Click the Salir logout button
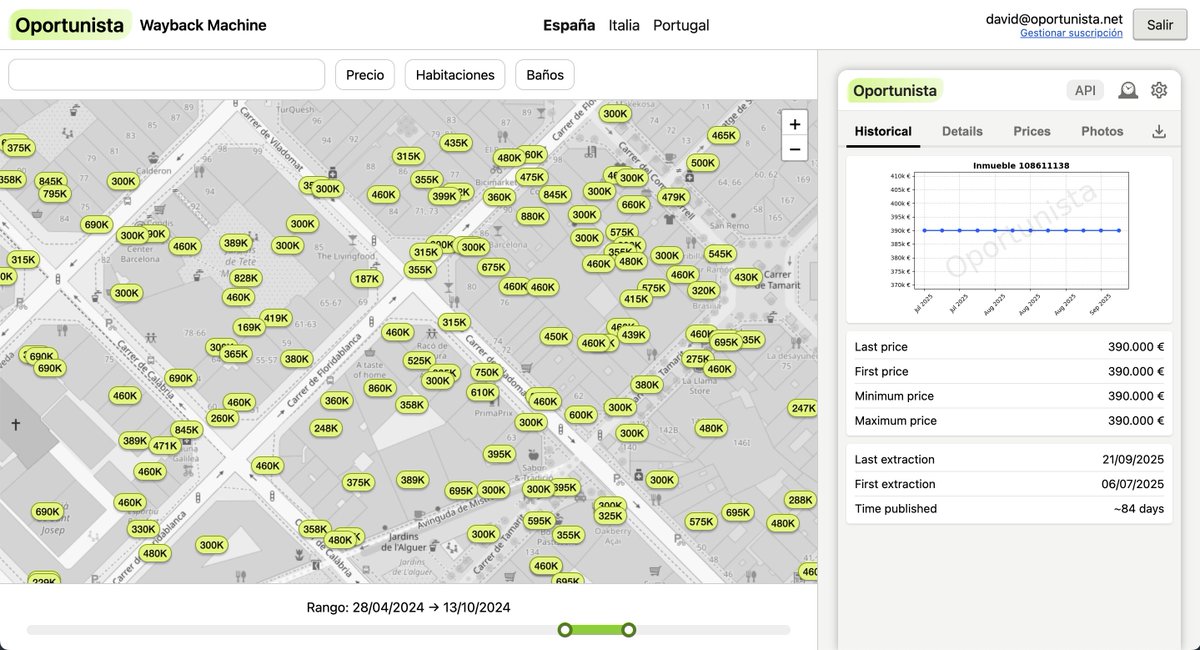 [x=1160, y=25]
